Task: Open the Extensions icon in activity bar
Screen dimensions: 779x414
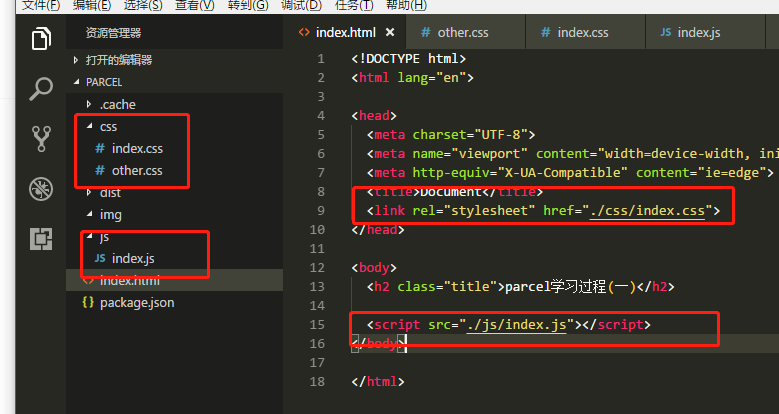Action: (x=41, y=239)
